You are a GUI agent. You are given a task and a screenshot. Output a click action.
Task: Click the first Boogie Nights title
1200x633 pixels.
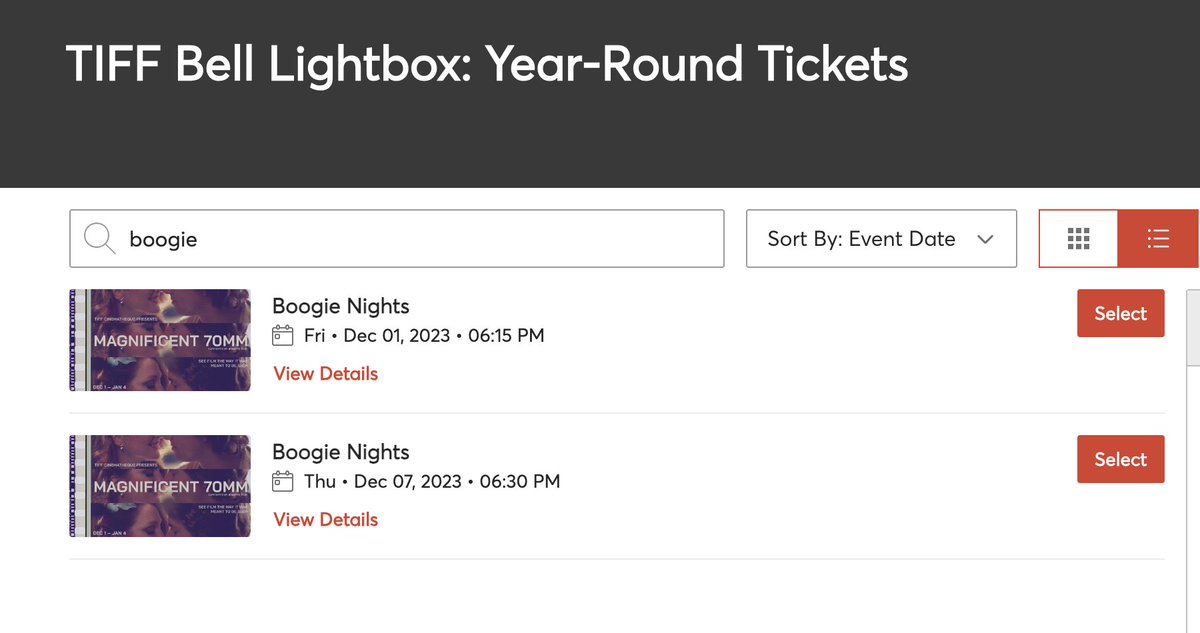[341, 306]
